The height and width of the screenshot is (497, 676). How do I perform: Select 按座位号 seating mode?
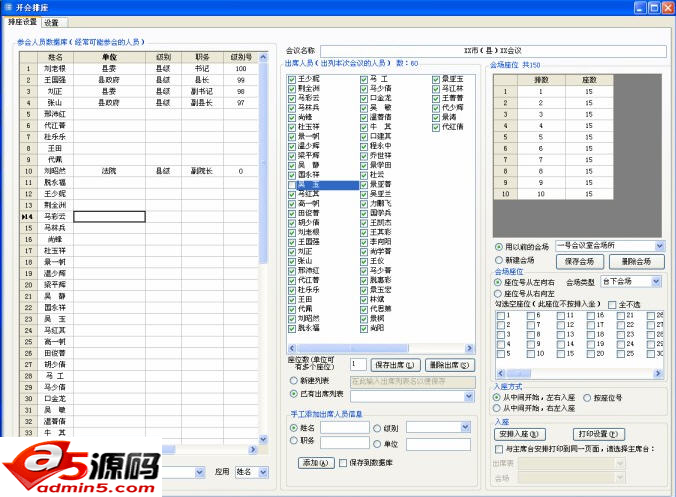click(x=587, y=398)
